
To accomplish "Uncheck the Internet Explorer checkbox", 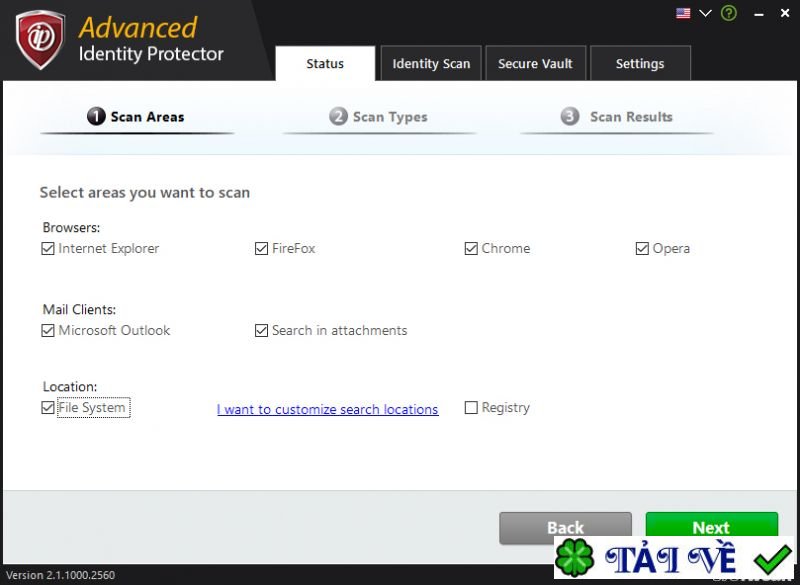I will [x=47, y=248].
